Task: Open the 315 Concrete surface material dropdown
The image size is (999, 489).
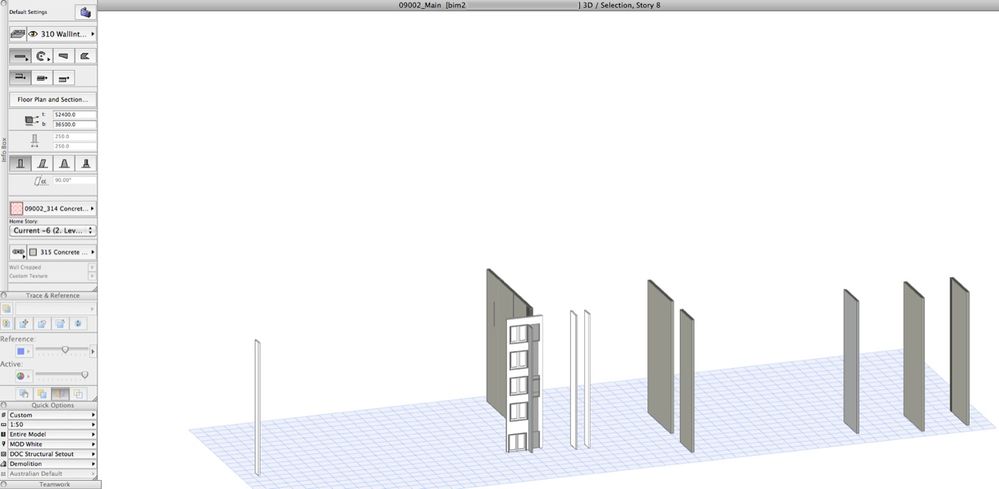Action: click(62, 252)
